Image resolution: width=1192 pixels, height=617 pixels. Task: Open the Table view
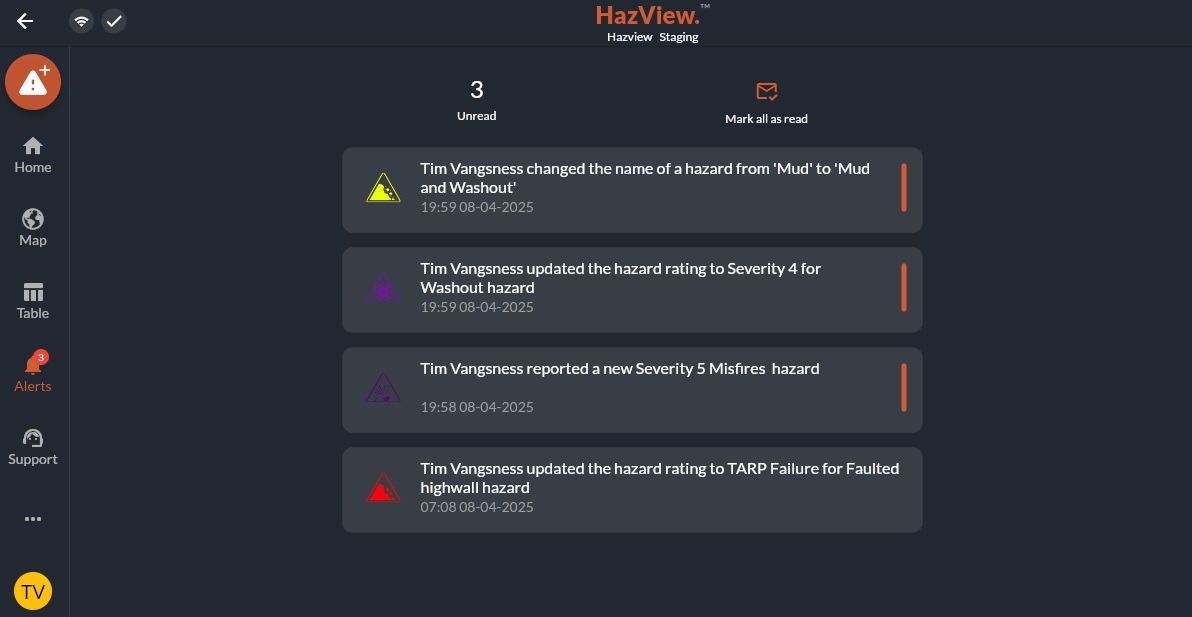[33, 301]
